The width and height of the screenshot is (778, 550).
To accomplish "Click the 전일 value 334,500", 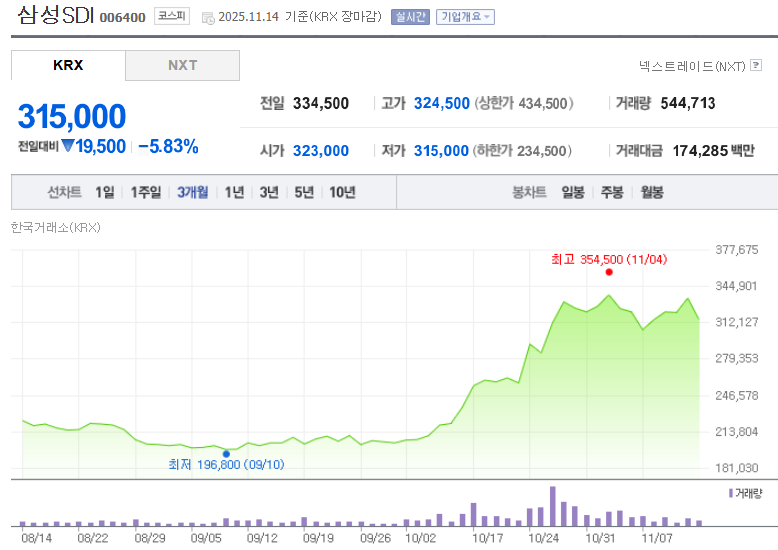I will click(321, 103).
